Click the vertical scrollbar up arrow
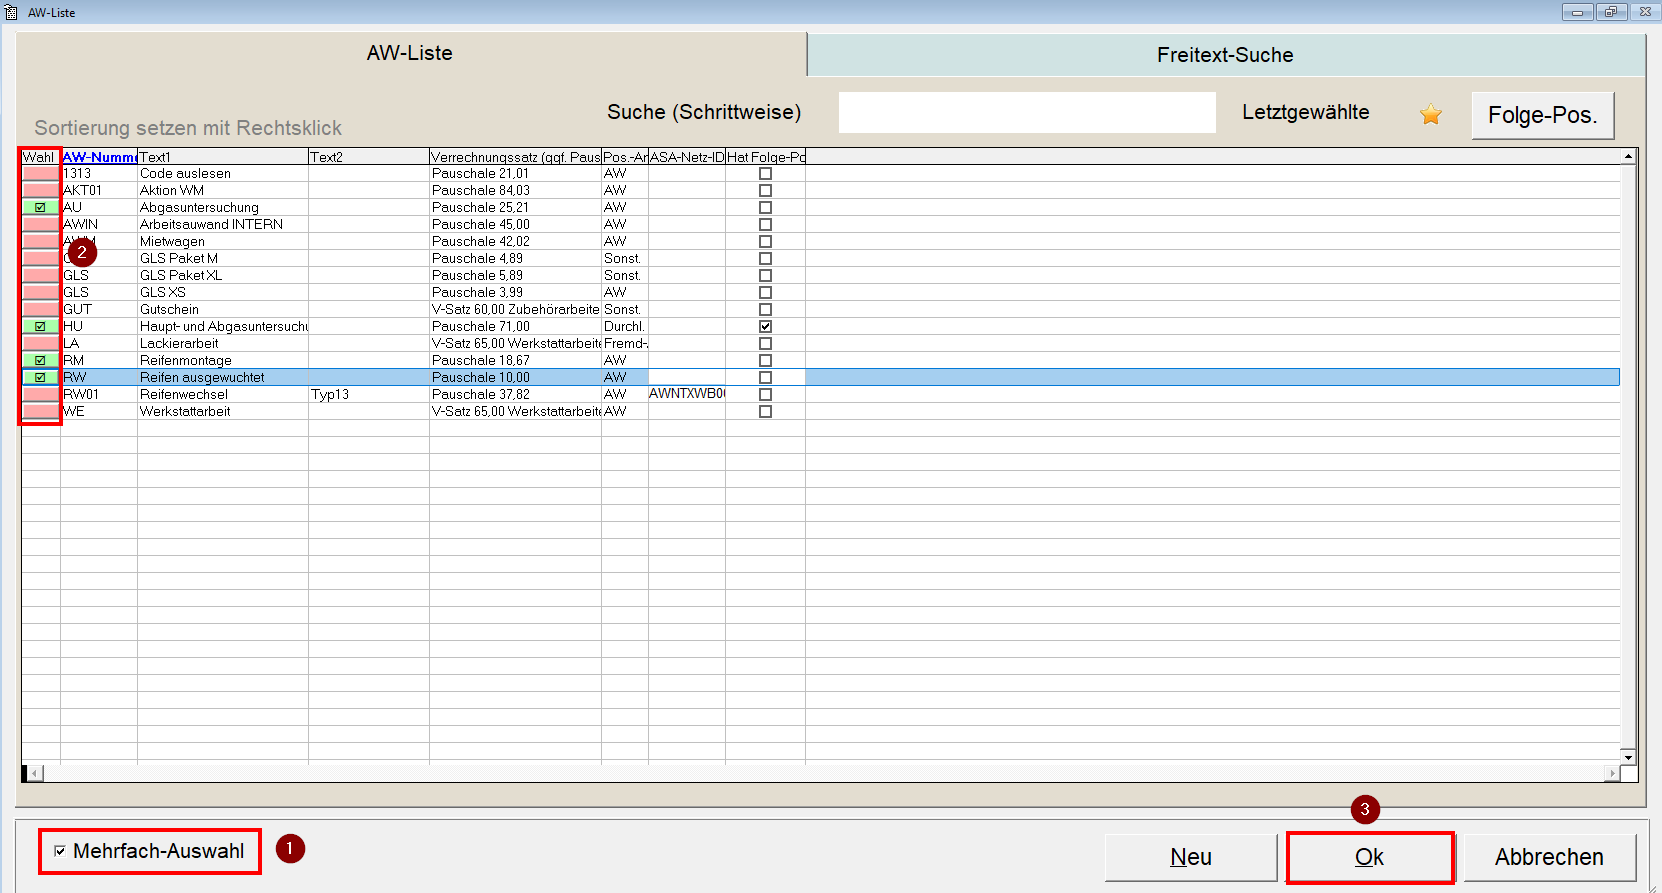Screen dimensions: 1662x893 (1628, 156)
